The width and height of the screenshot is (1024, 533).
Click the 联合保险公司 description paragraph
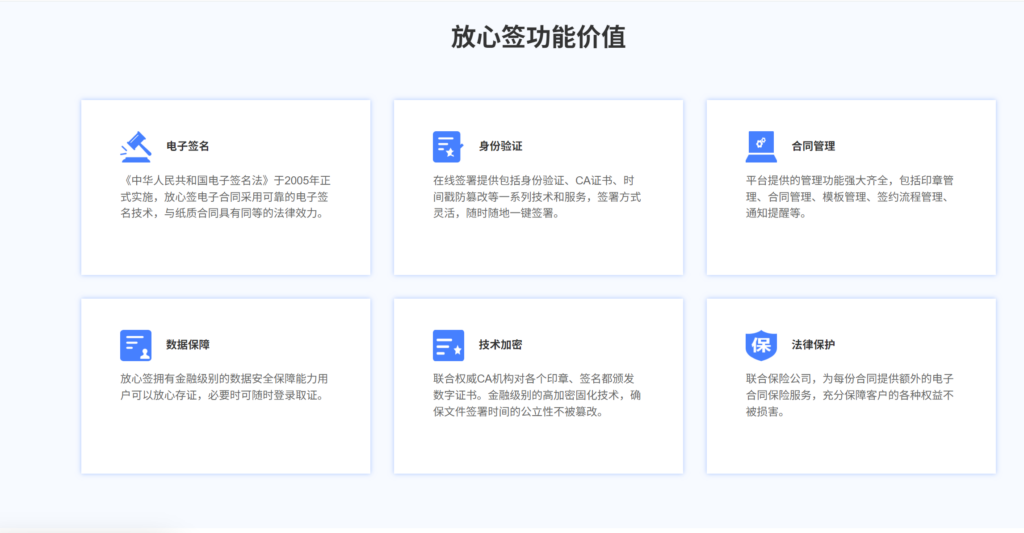[x=850, y=395]
